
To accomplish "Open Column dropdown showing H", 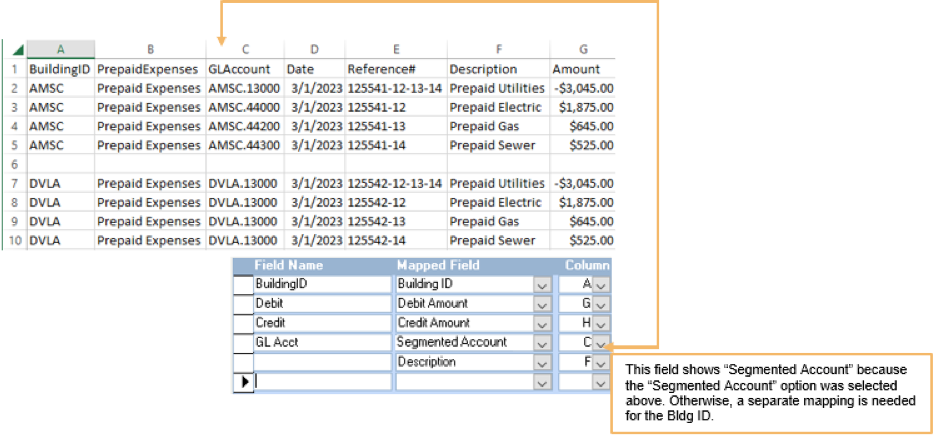I will click(x=601, y=323).
